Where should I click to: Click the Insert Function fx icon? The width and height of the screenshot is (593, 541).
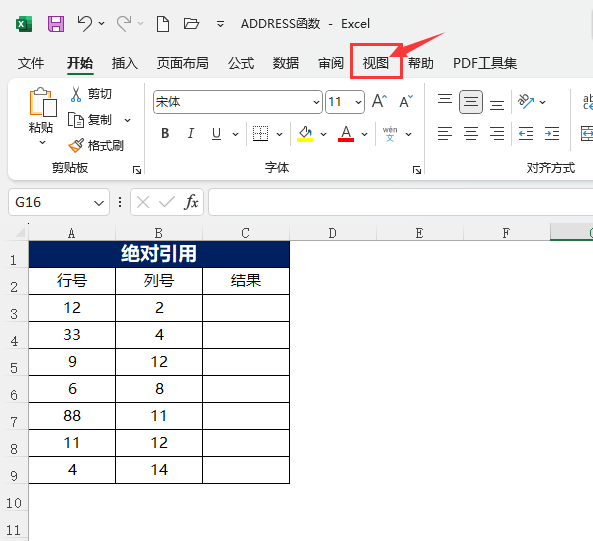pyautogui.click(x=191, y=202)
